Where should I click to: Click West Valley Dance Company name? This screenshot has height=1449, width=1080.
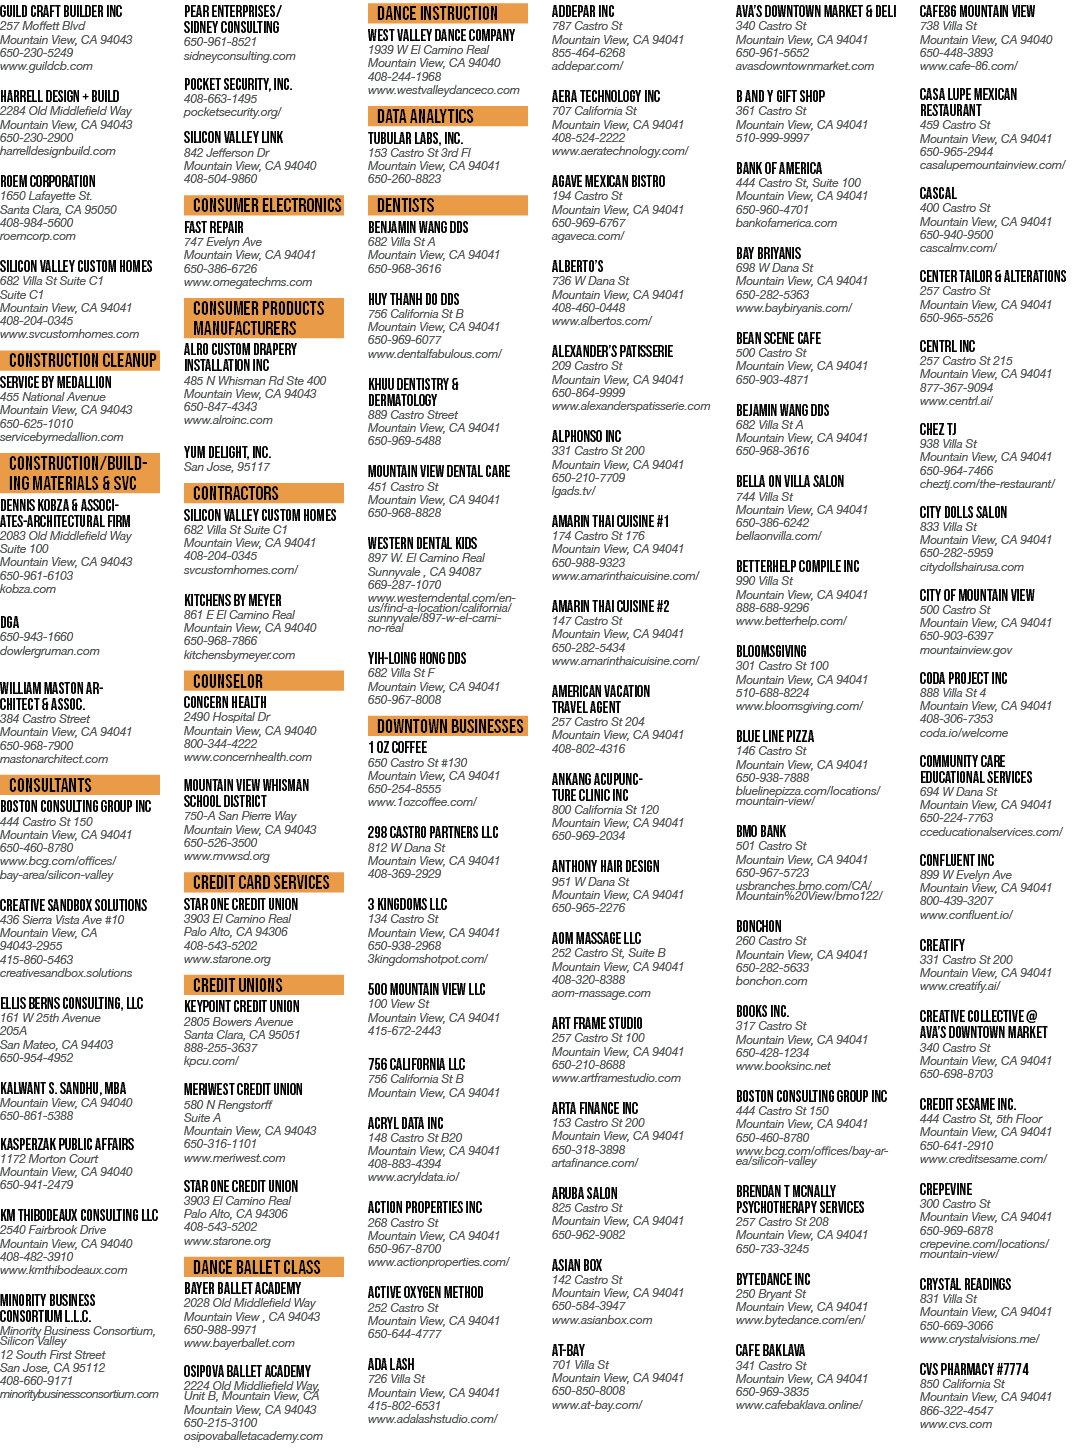click(x=442, y=35)
